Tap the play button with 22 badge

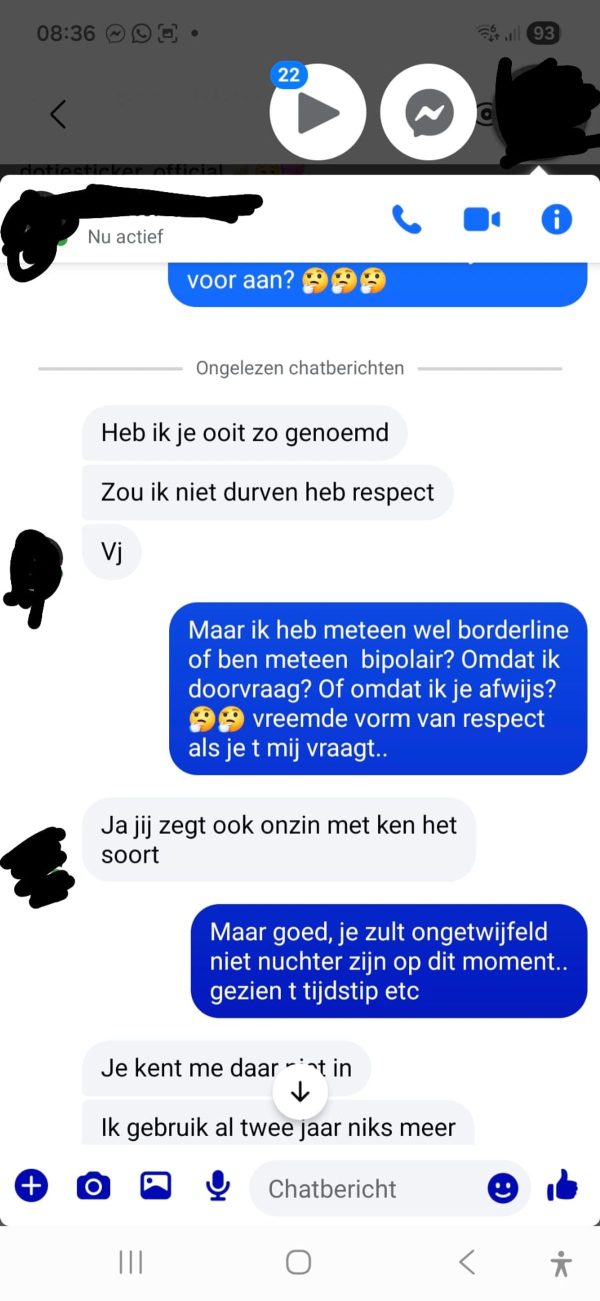pyautogui.click(x=316, y=112)
